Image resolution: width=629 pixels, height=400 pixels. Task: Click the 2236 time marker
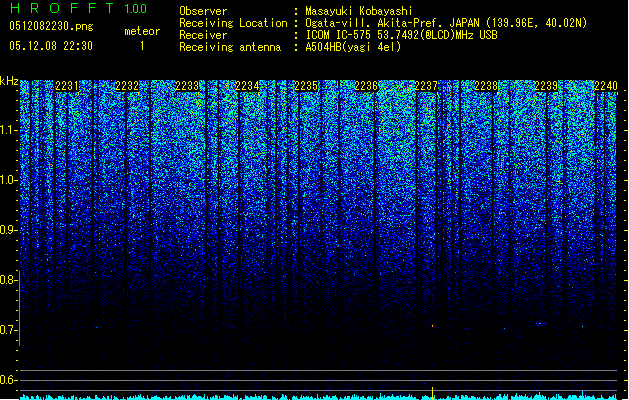coord(366,86)
